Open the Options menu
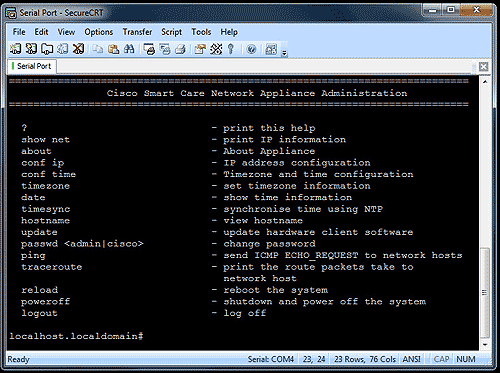The image size is (500, 373). click(99, 32)
